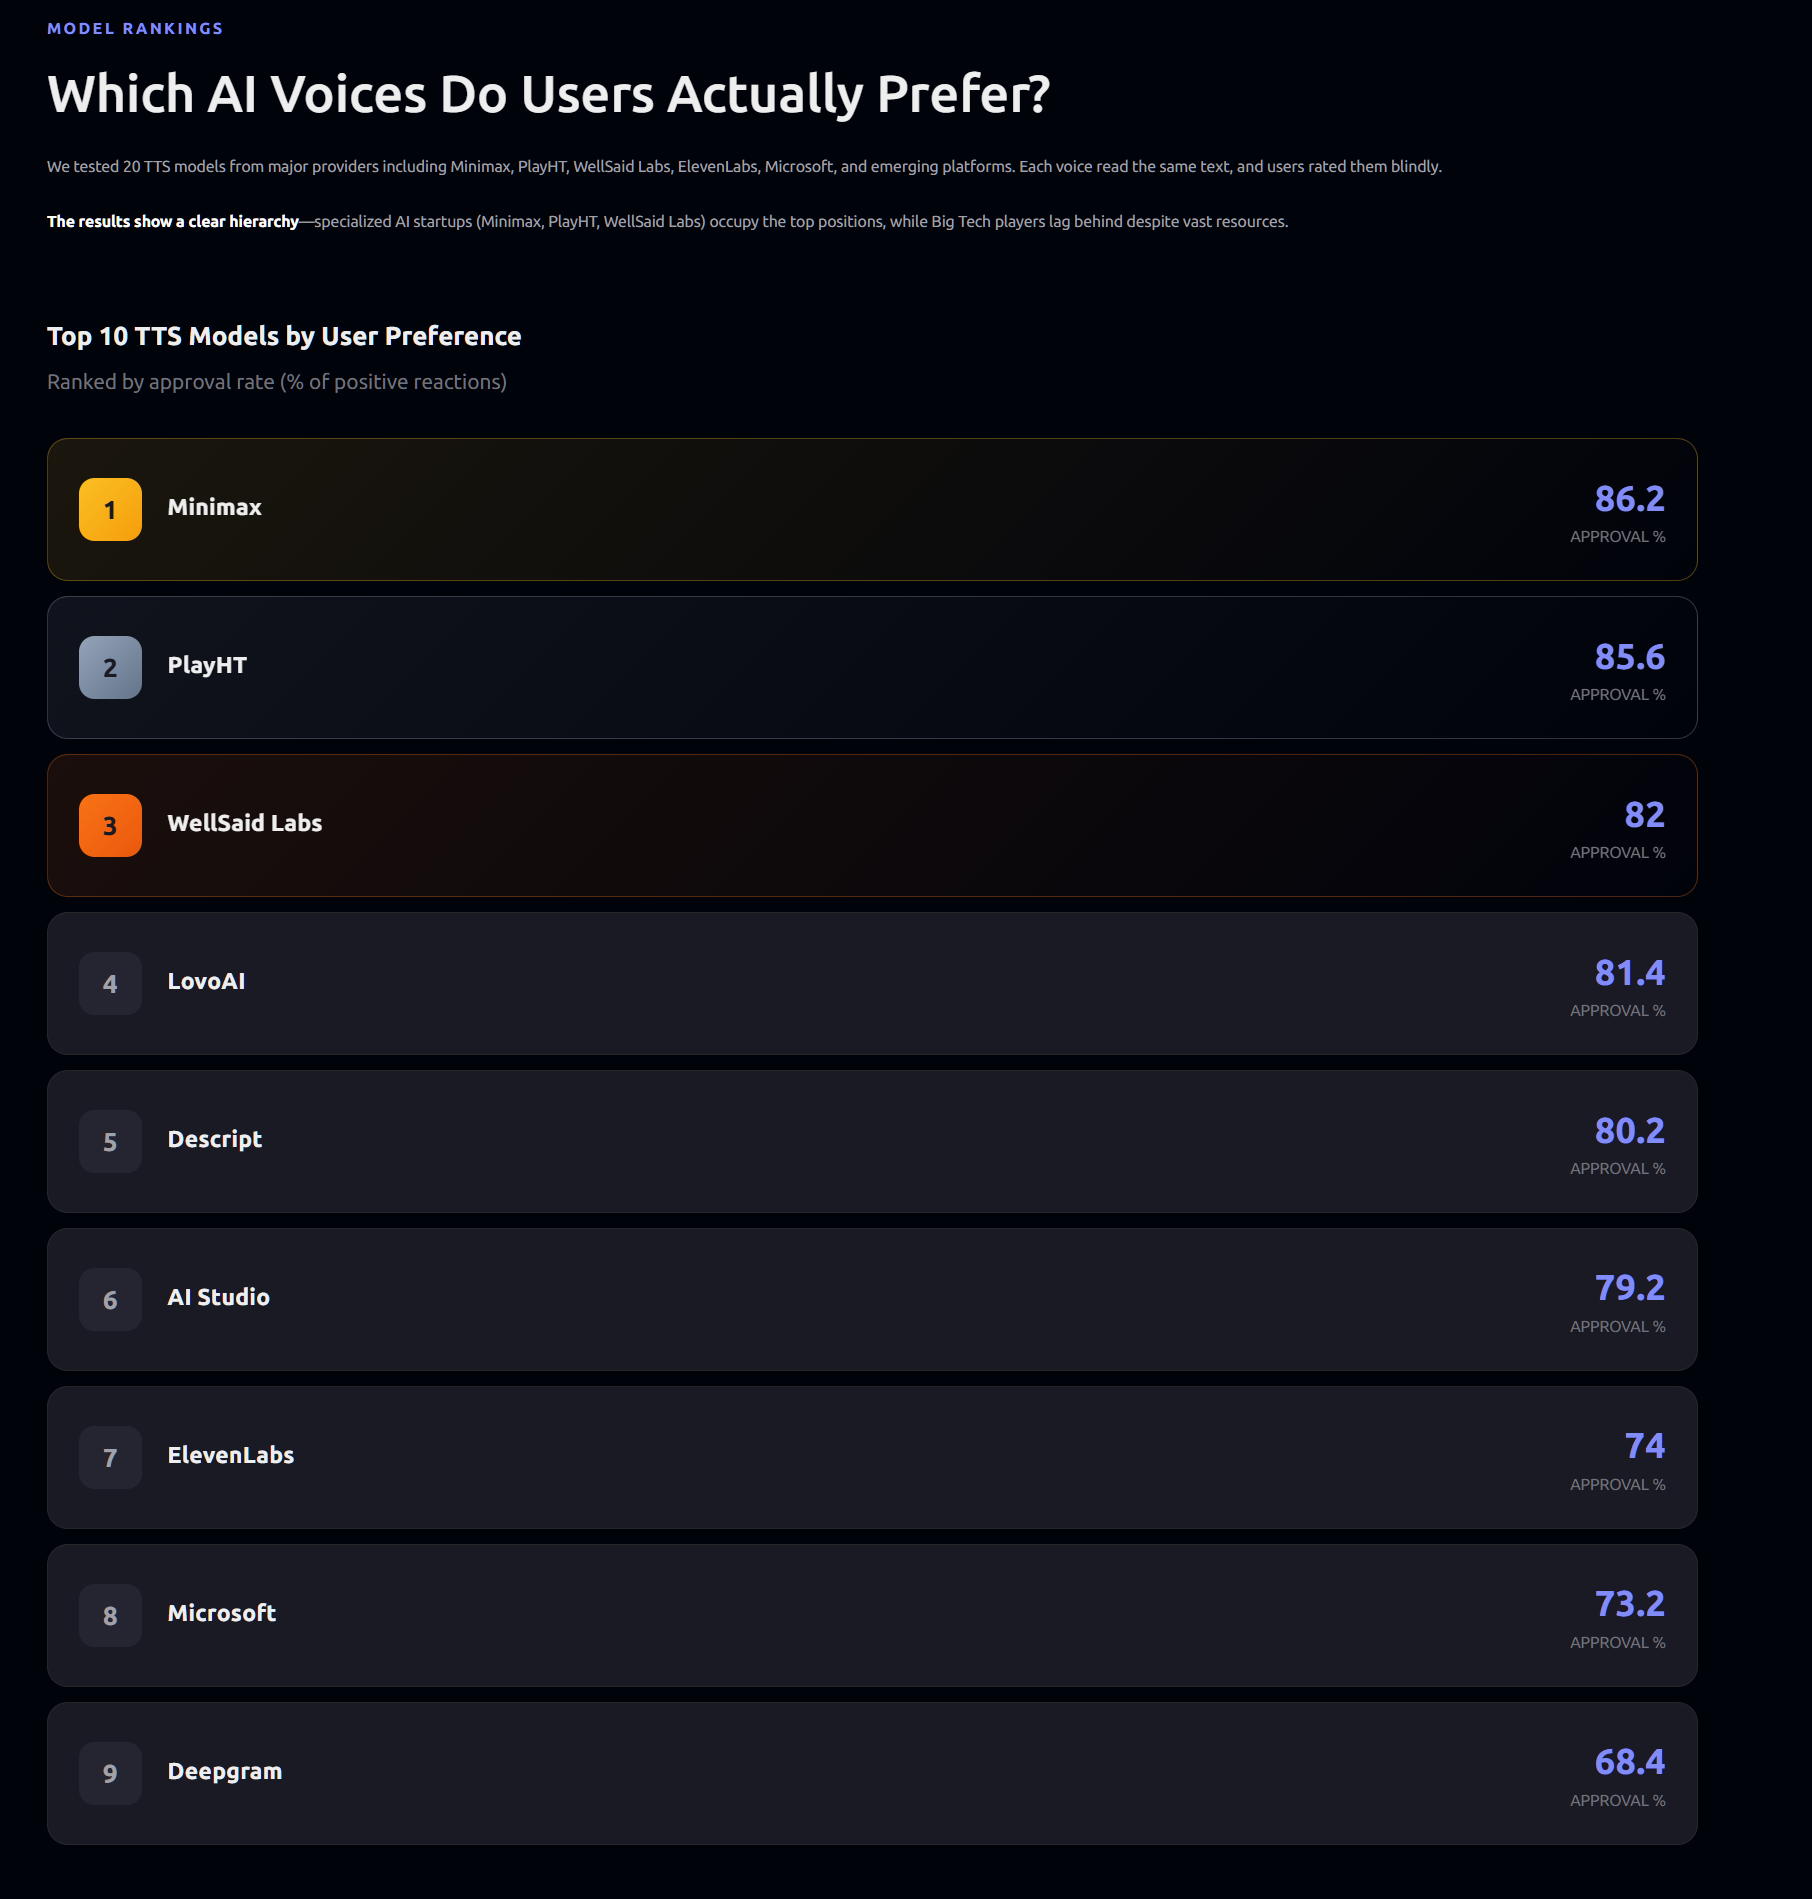Select the Minimax model name
Viewport: 1812px width, 1899px height.
[215, 507]
